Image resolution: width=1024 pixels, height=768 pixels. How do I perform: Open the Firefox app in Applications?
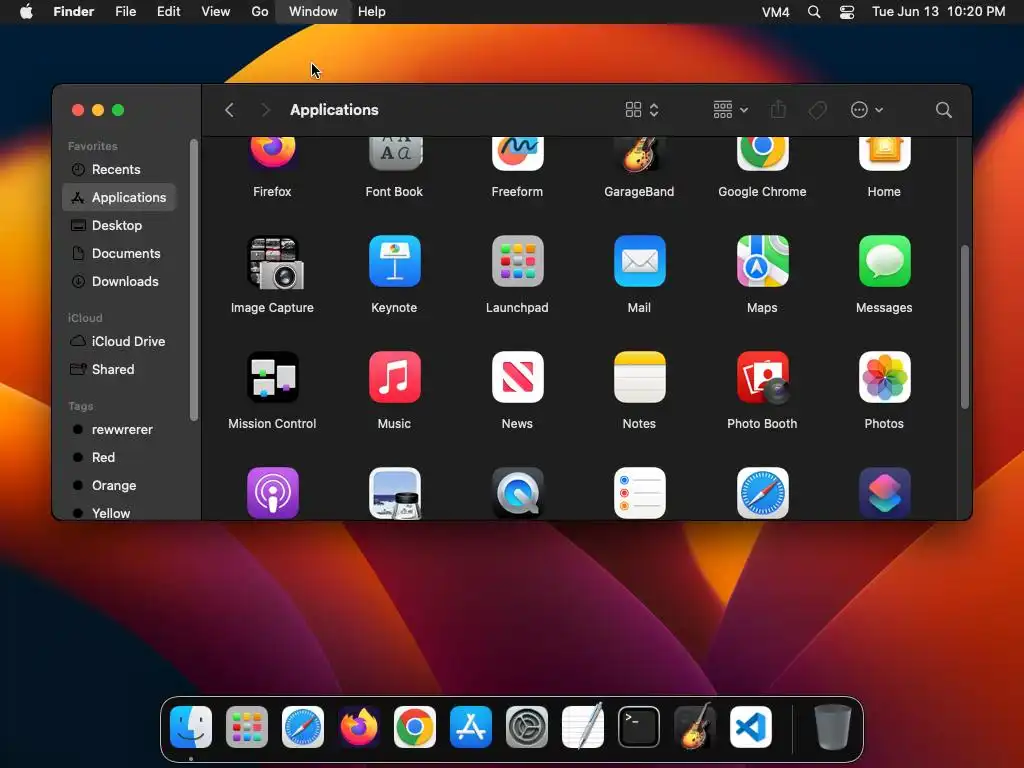272,154
